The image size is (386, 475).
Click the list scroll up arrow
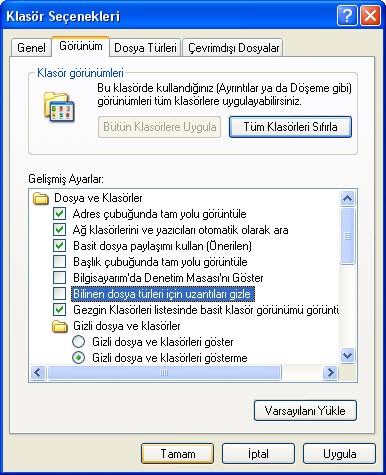pyautogui.click(x=348, y=199)
